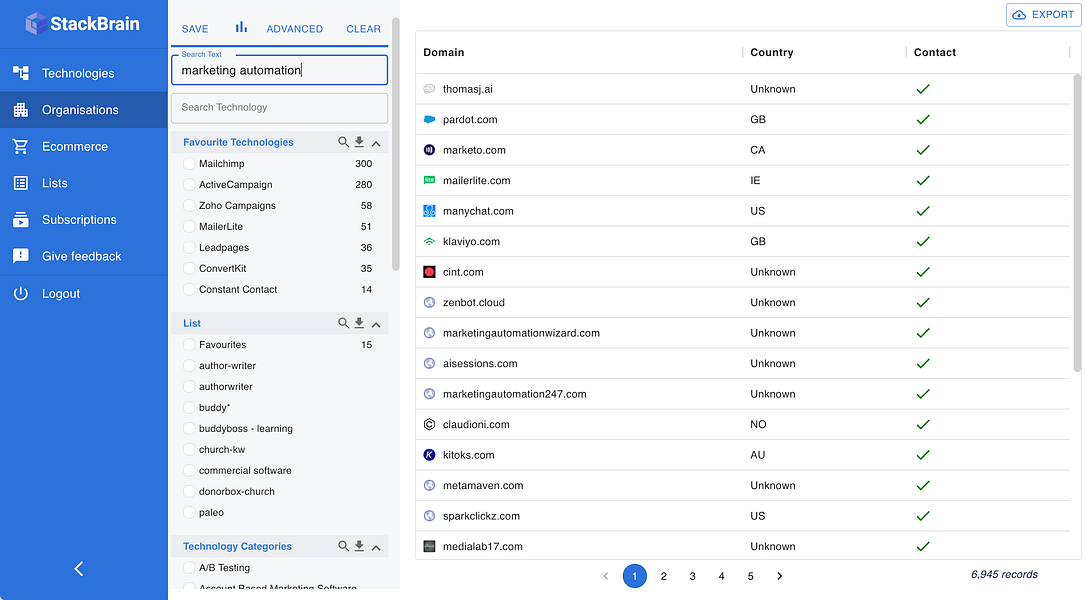Check the ConvertKit option
The height and width of the screenshot is (600, 1086).
click(188, 268)
